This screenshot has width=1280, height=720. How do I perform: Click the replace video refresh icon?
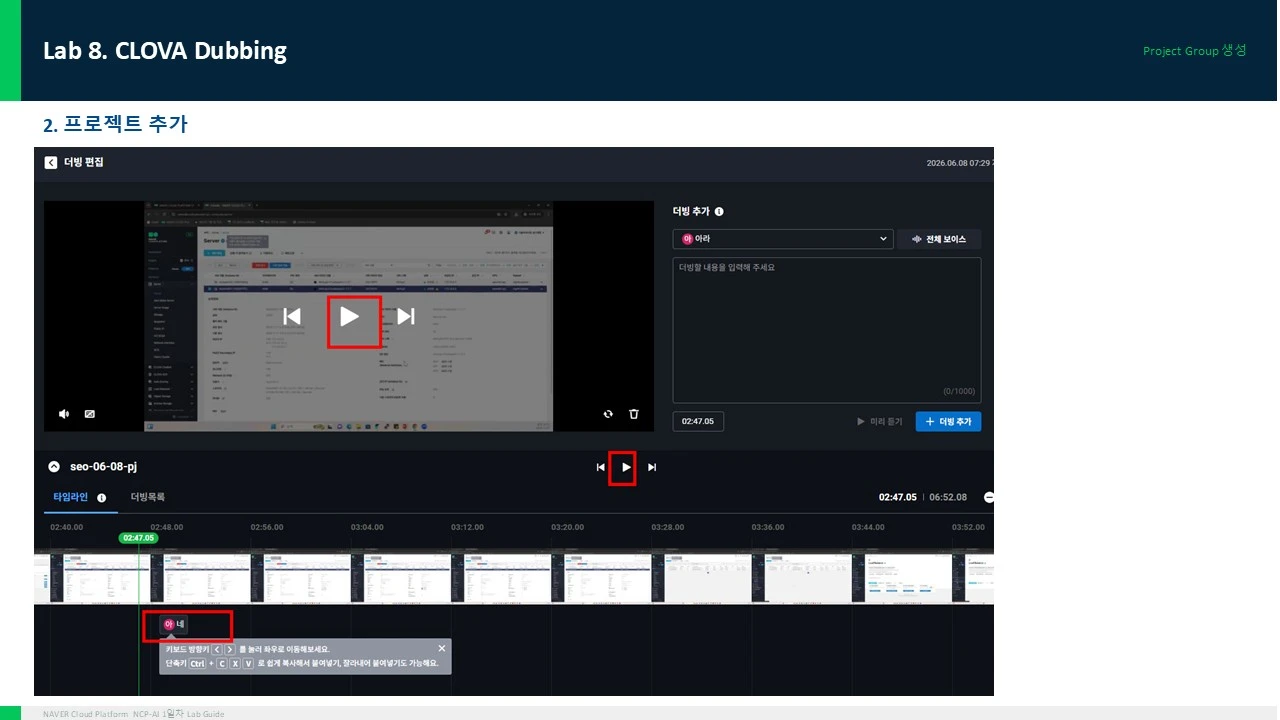pos(608,414)
